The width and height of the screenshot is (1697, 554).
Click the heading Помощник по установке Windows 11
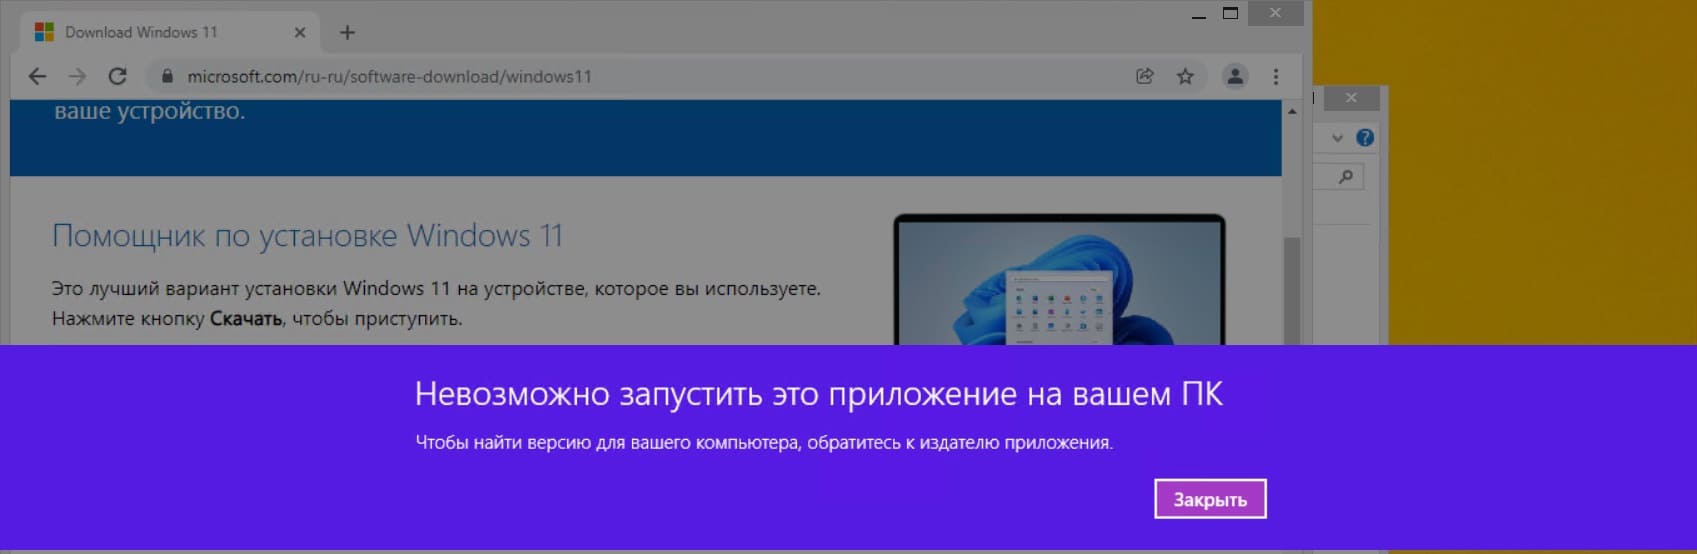(x=307, y=236)
